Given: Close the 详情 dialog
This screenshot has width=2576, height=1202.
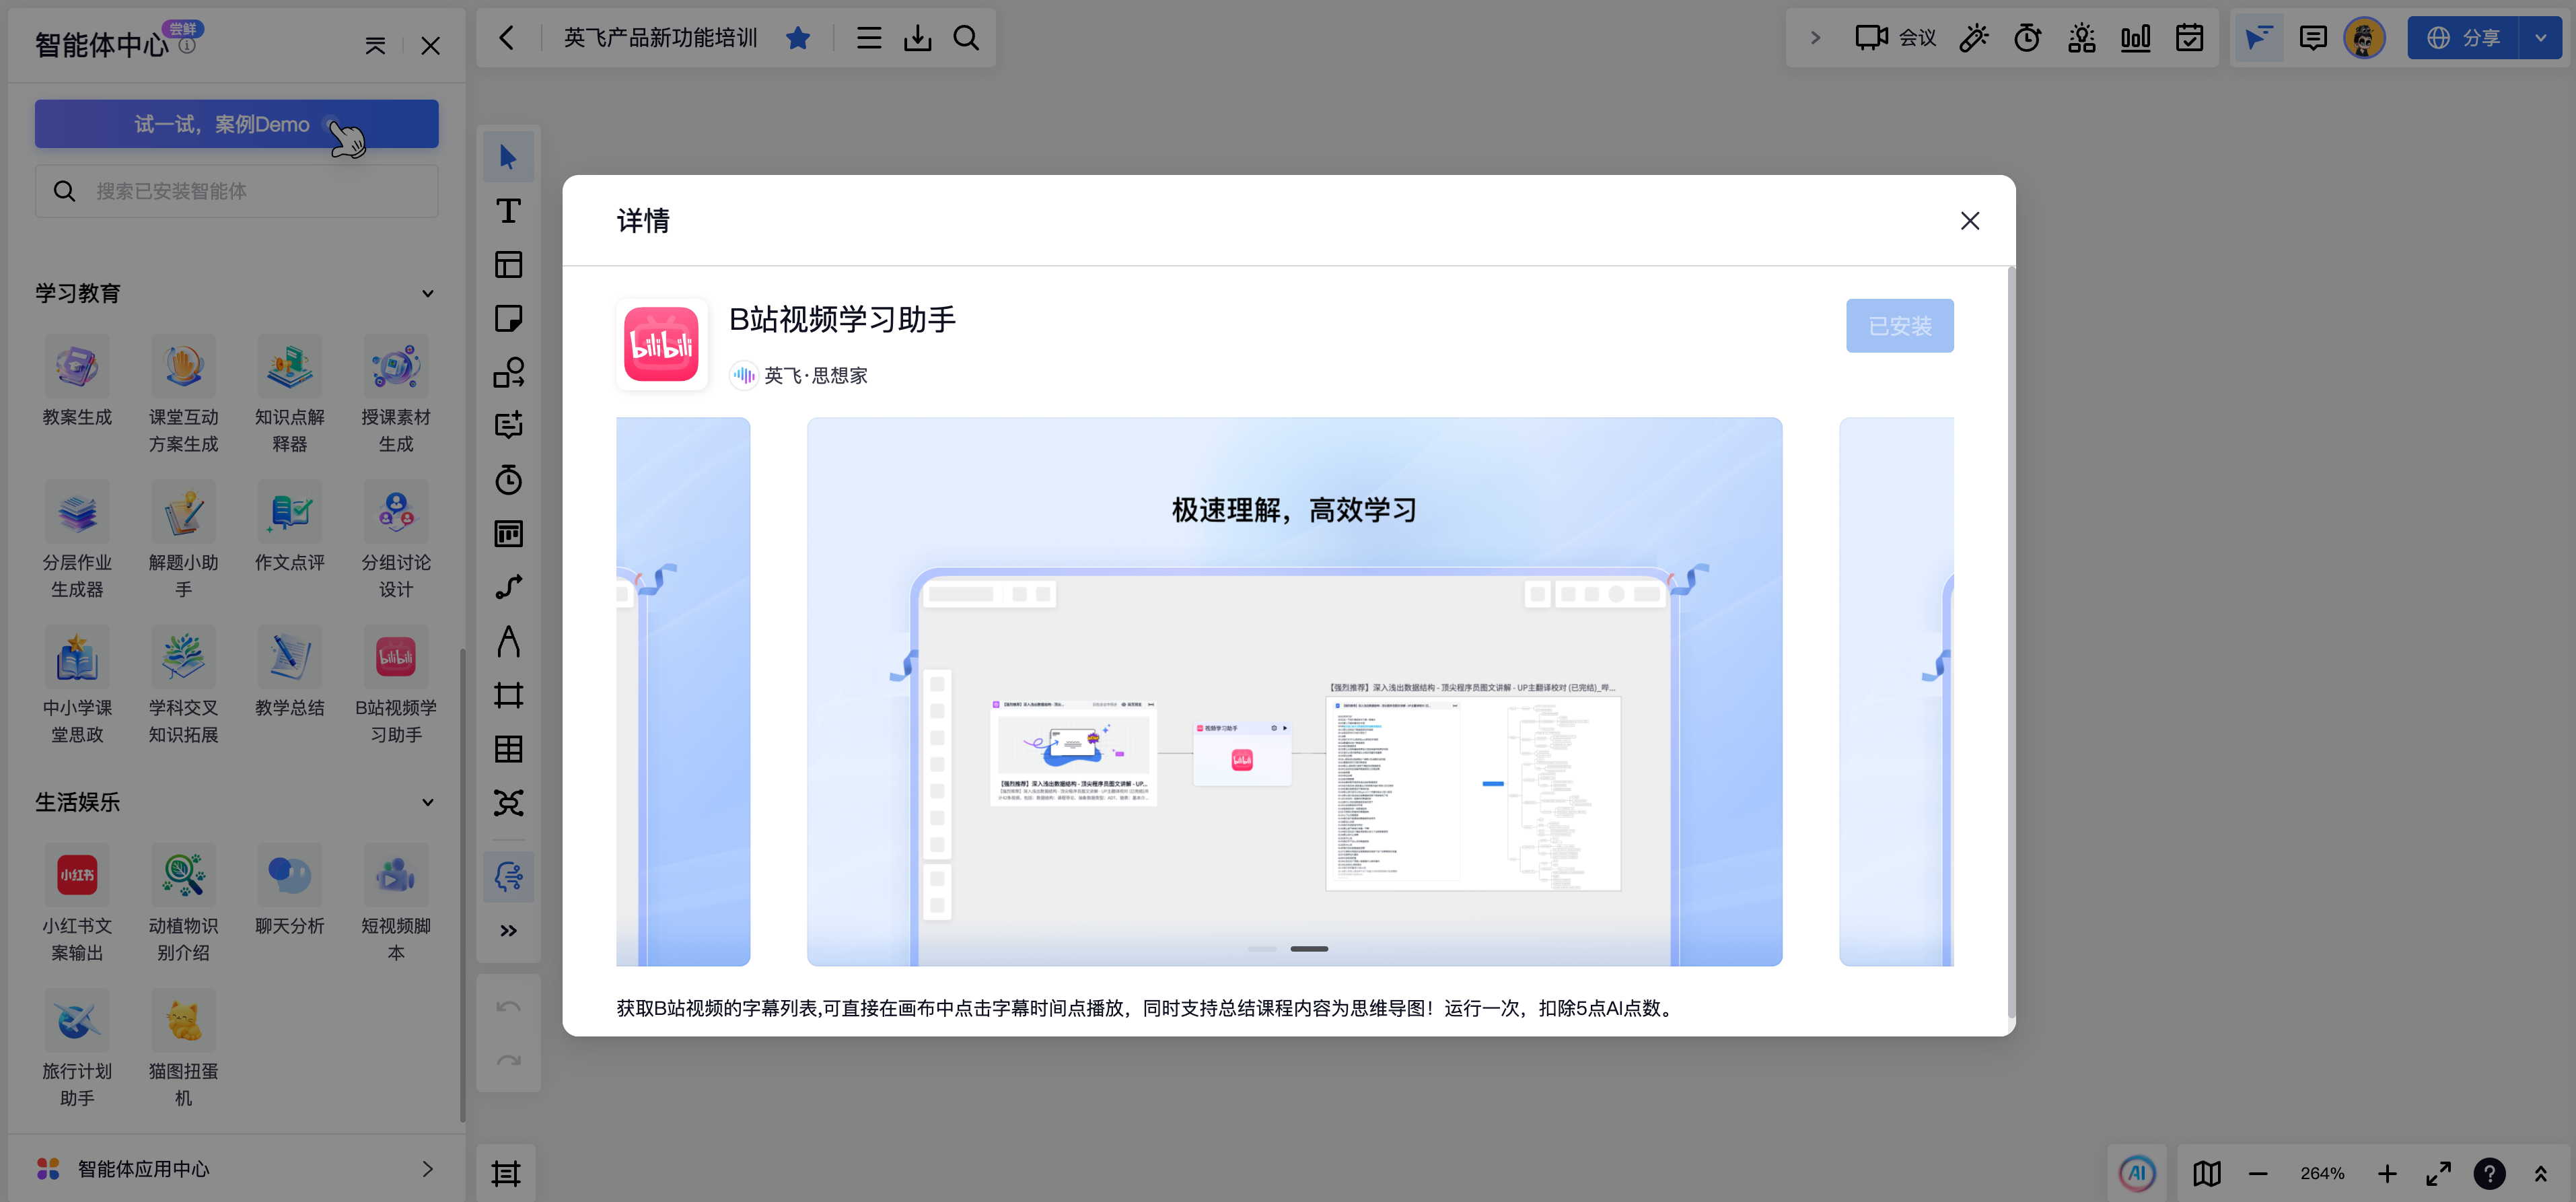Looking at the screenshot, I should pyautogui.click(x=1970, y=221).
